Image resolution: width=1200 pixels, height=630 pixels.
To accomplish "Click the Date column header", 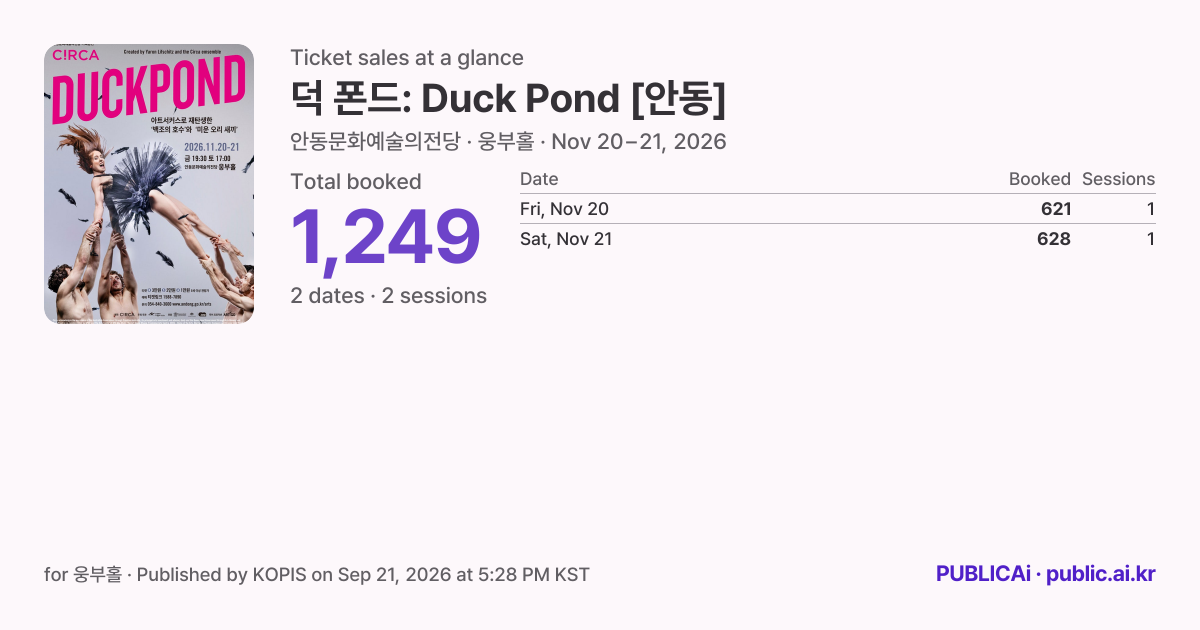I will coord(539,179).
